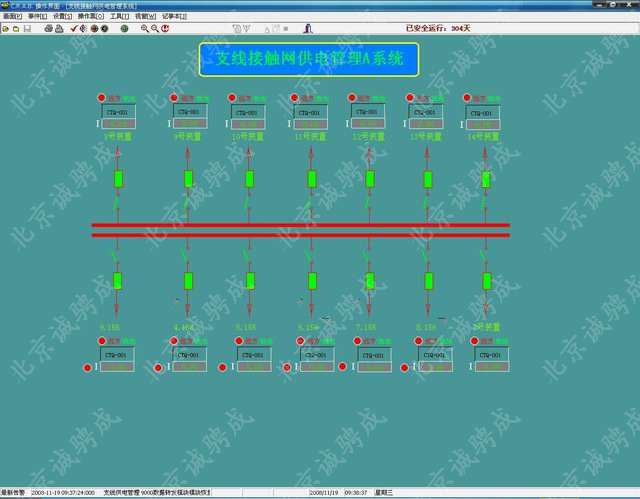Image resolution: width=640 pixels, height=499 pixels.
Task: Click the round icon right of red checkmark
Action: click(x=83, y=29)
